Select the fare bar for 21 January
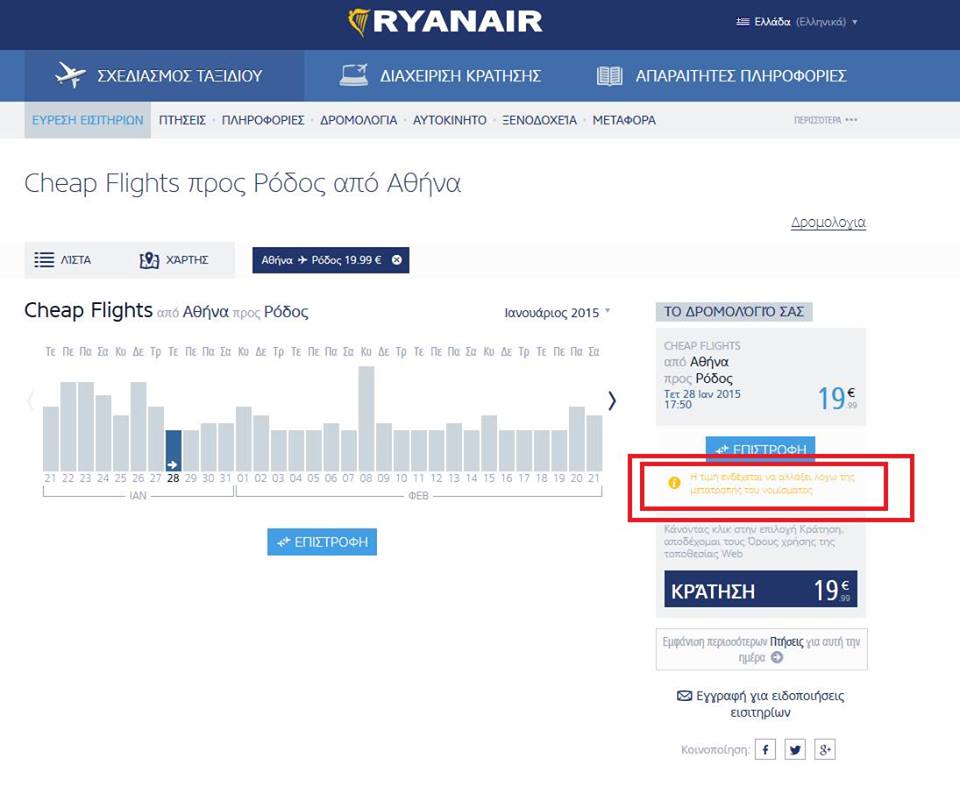The width and height of the screenshot is (960, 786). click(51, 438)
